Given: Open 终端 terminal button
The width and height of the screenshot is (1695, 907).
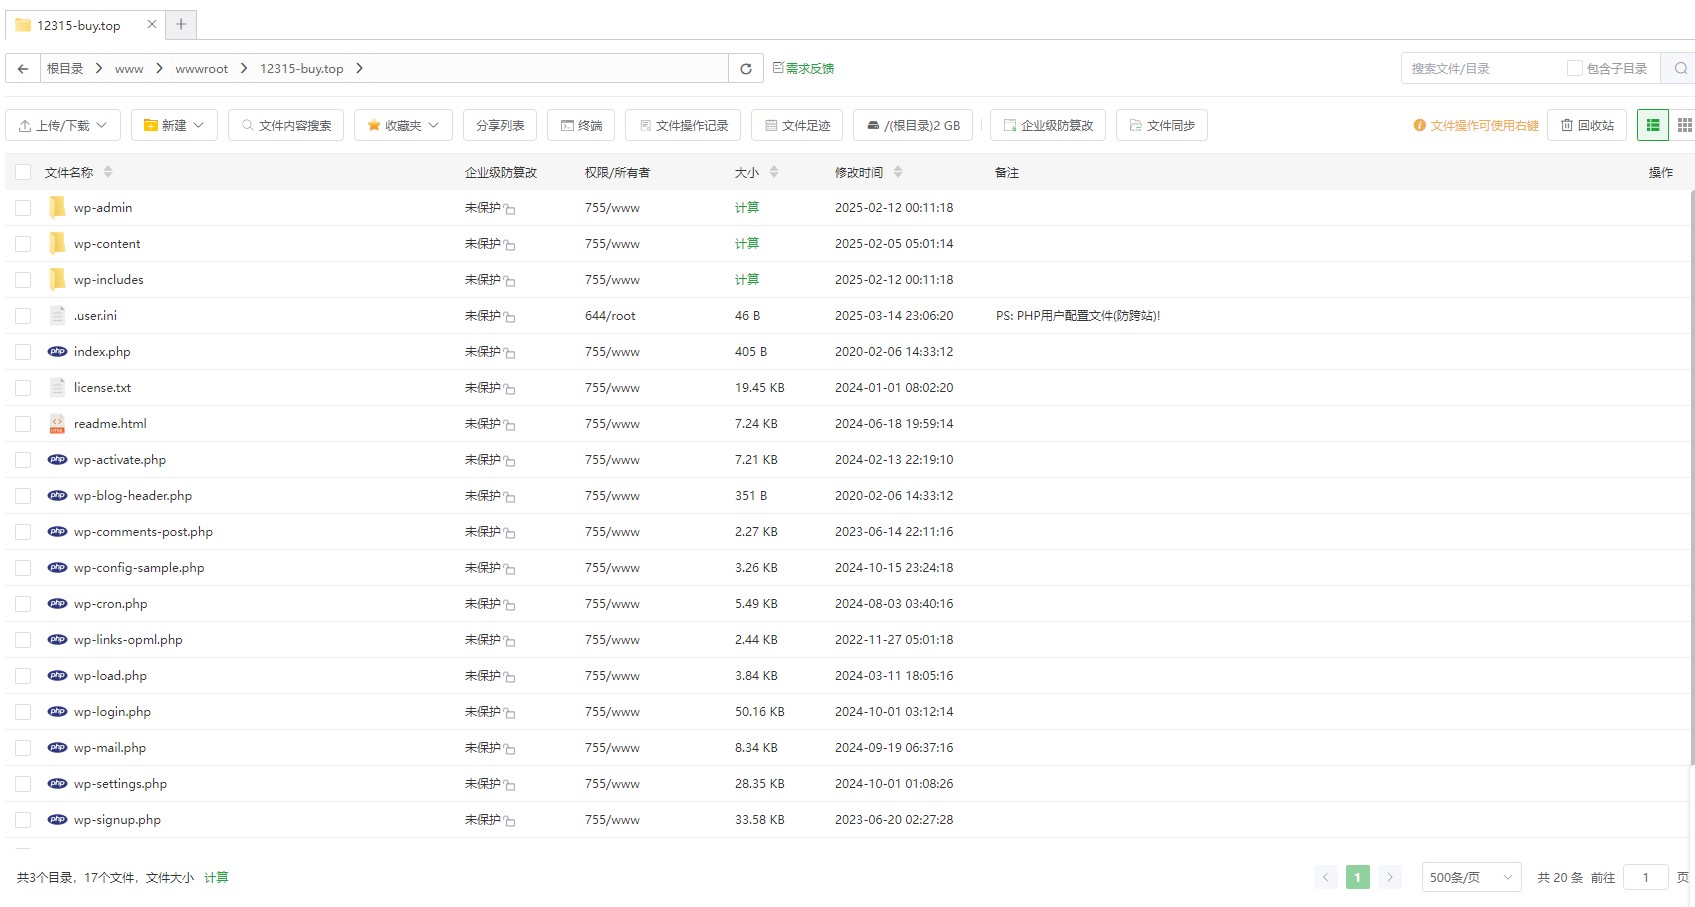Looking at the screenshot, I should [581, 125].
